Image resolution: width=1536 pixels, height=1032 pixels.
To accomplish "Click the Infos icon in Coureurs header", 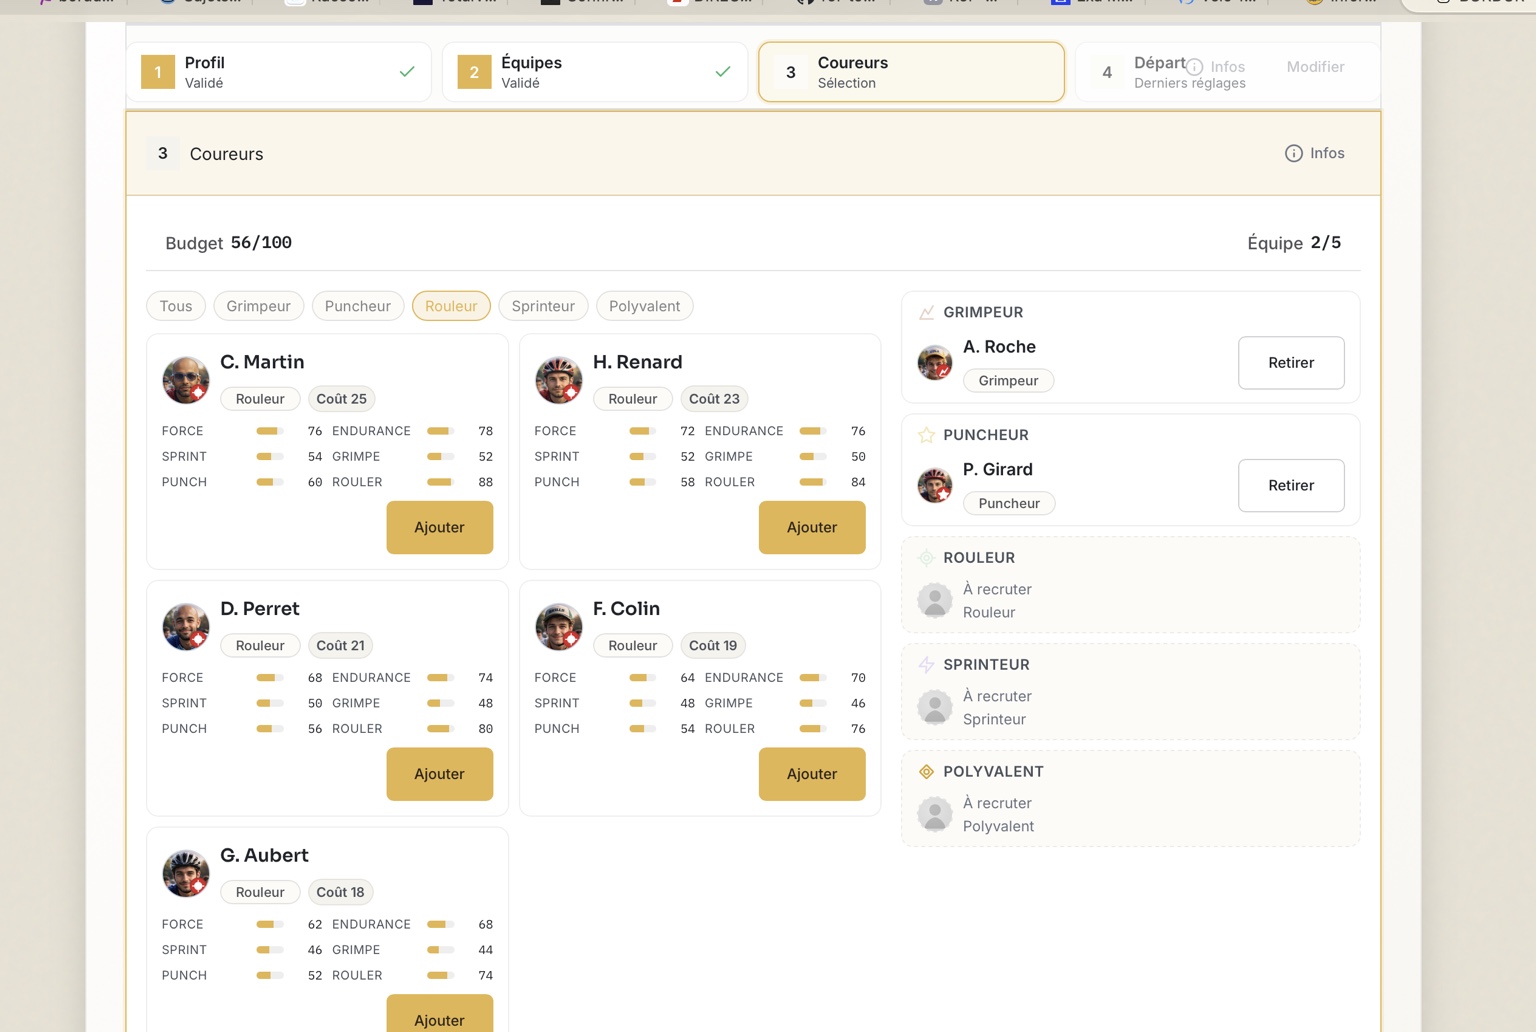I will [1293, 153].
